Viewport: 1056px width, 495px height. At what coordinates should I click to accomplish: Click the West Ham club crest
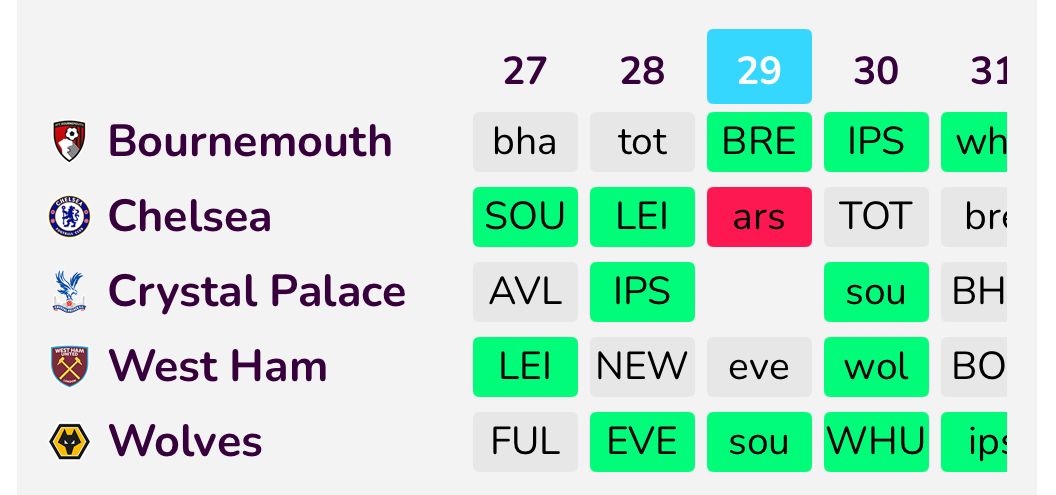pyautogui.click(x=69, y=366)
